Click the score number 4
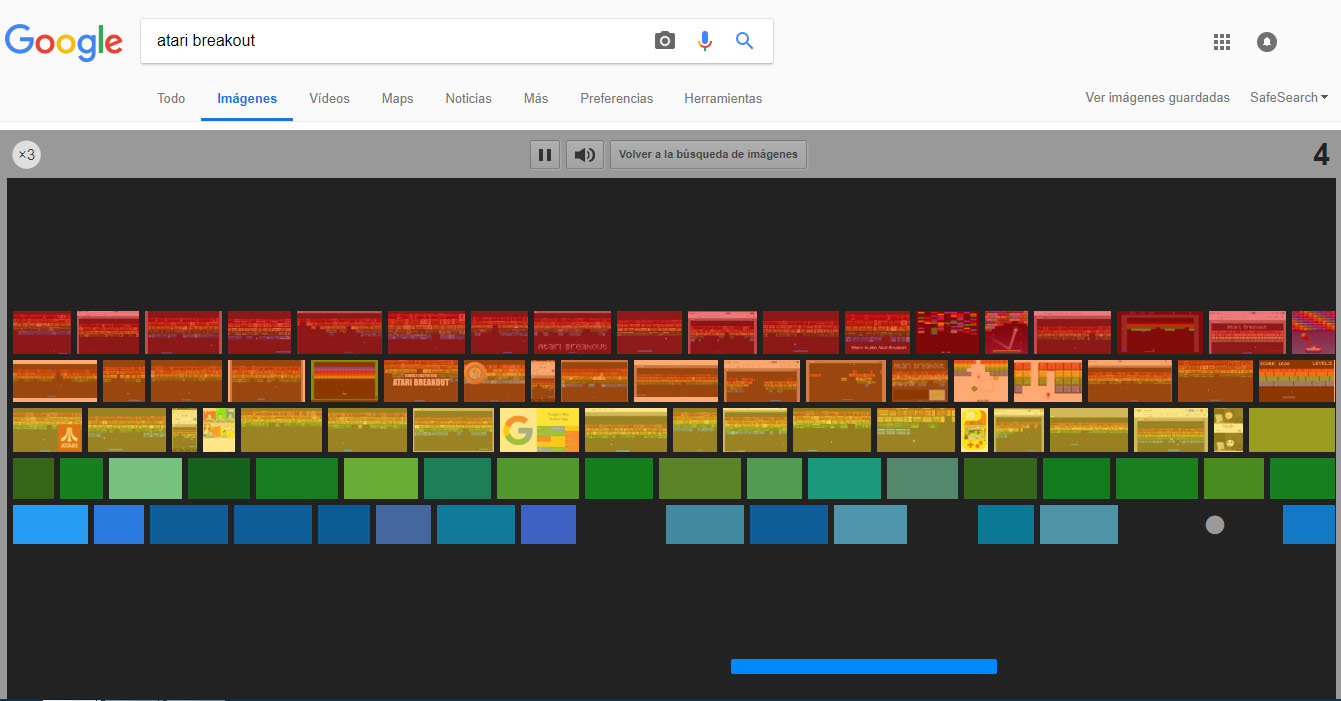 pyautogui.click(x=1321, y=155)
